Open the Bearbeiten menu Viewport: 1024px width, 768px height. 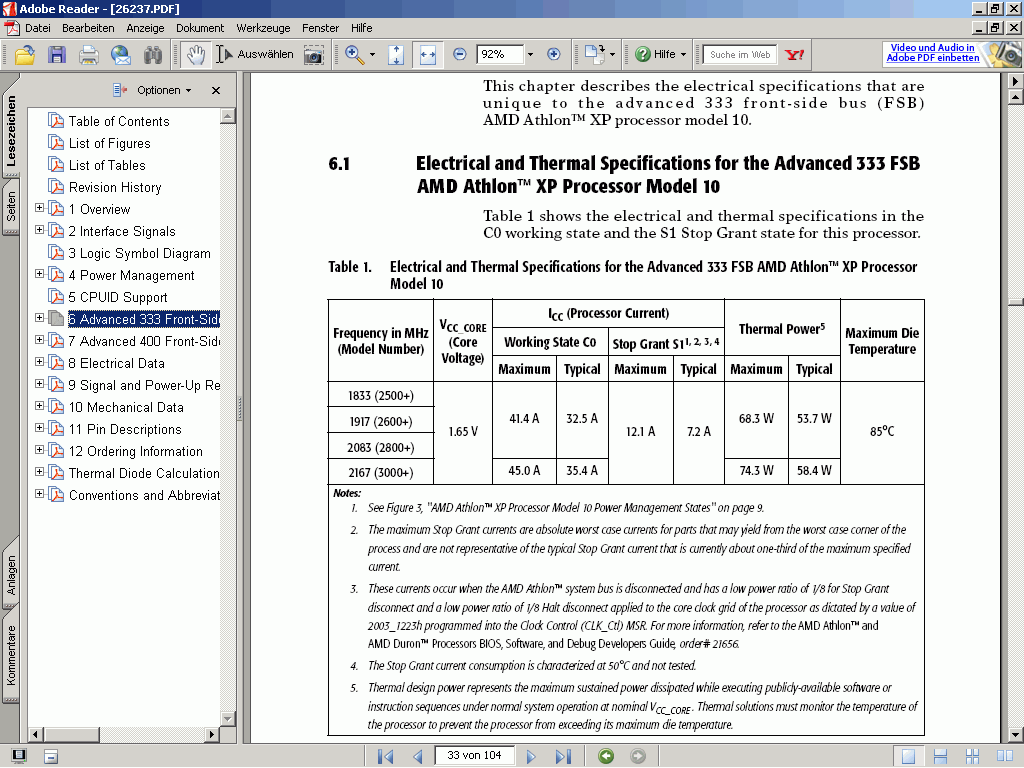pos(88,28)
